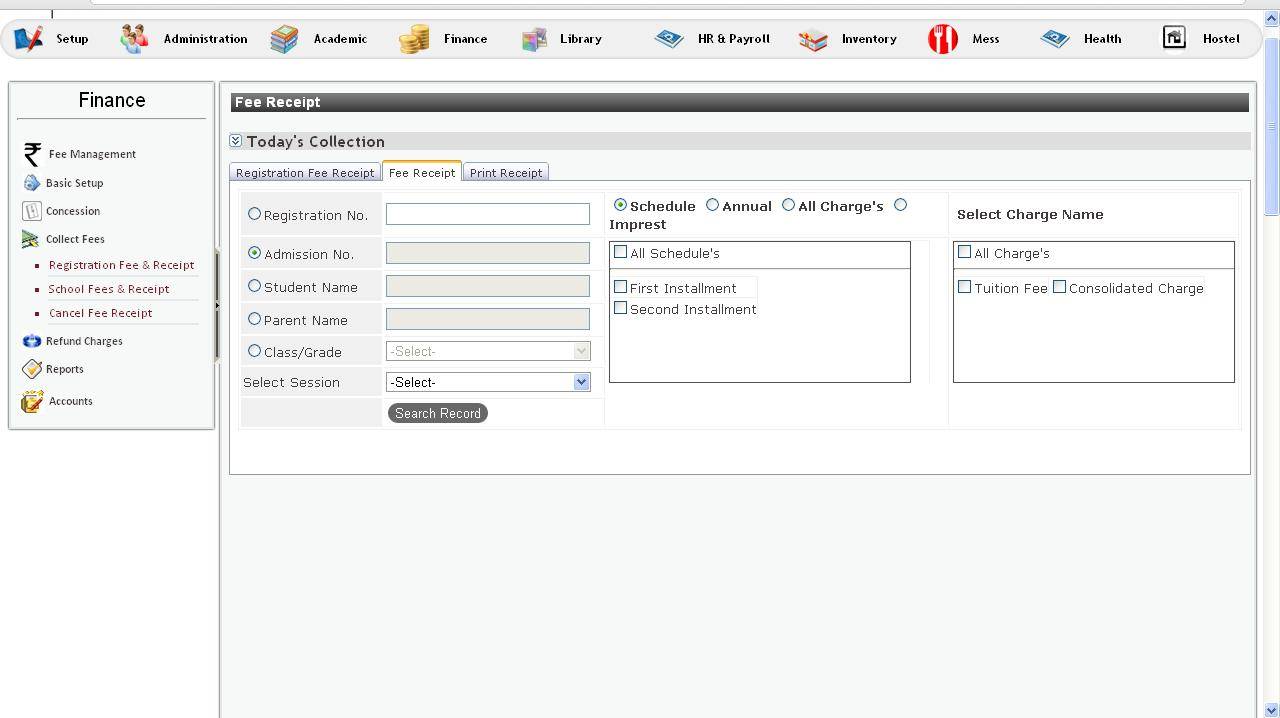Open the Library module icon
1280x718 pixels.
pyautogui.click(x=534, y=39)
